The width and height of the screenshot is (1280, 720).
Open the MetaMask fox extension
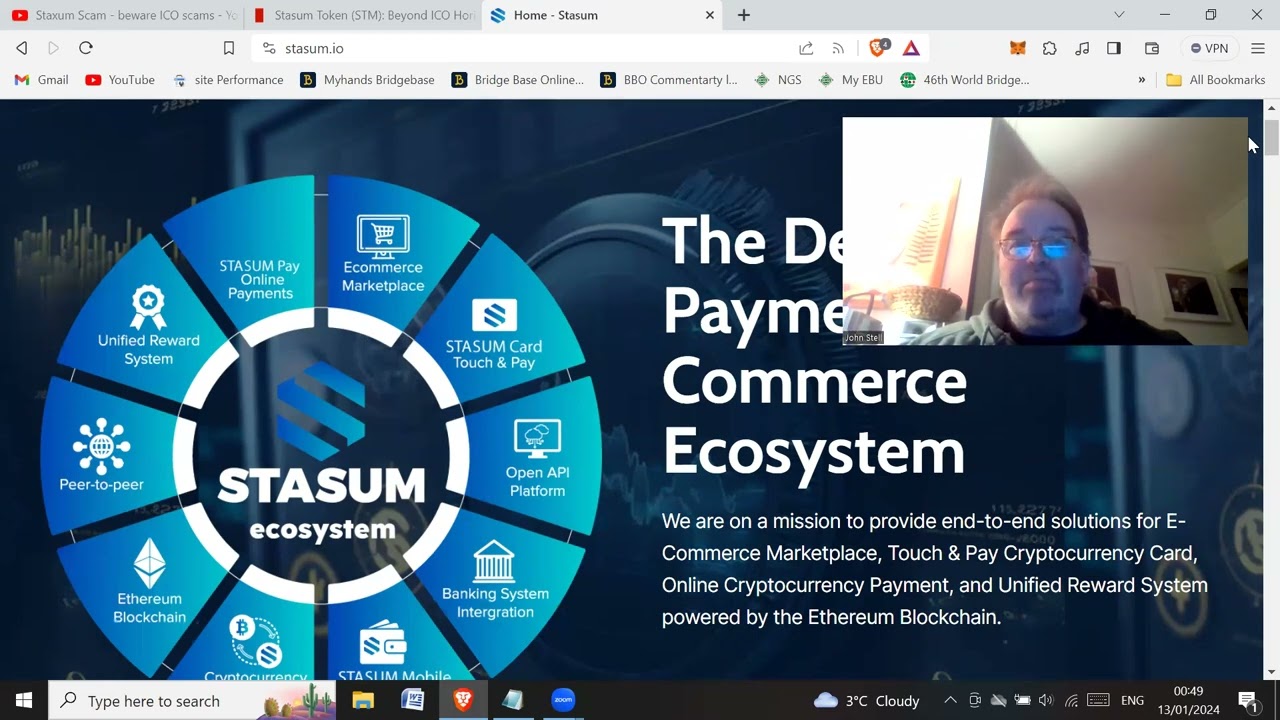point(1017,48)
